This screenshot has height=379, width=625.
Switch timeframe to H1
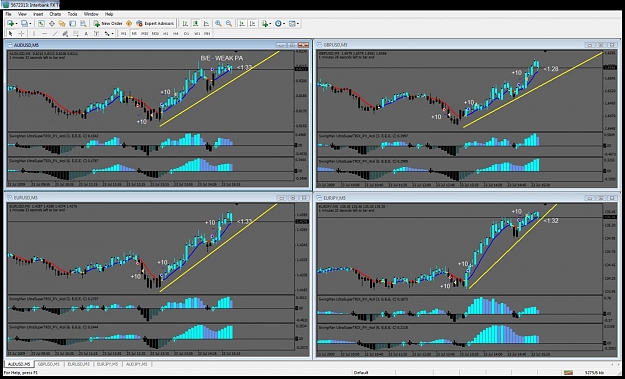click(x=165, y=34)
